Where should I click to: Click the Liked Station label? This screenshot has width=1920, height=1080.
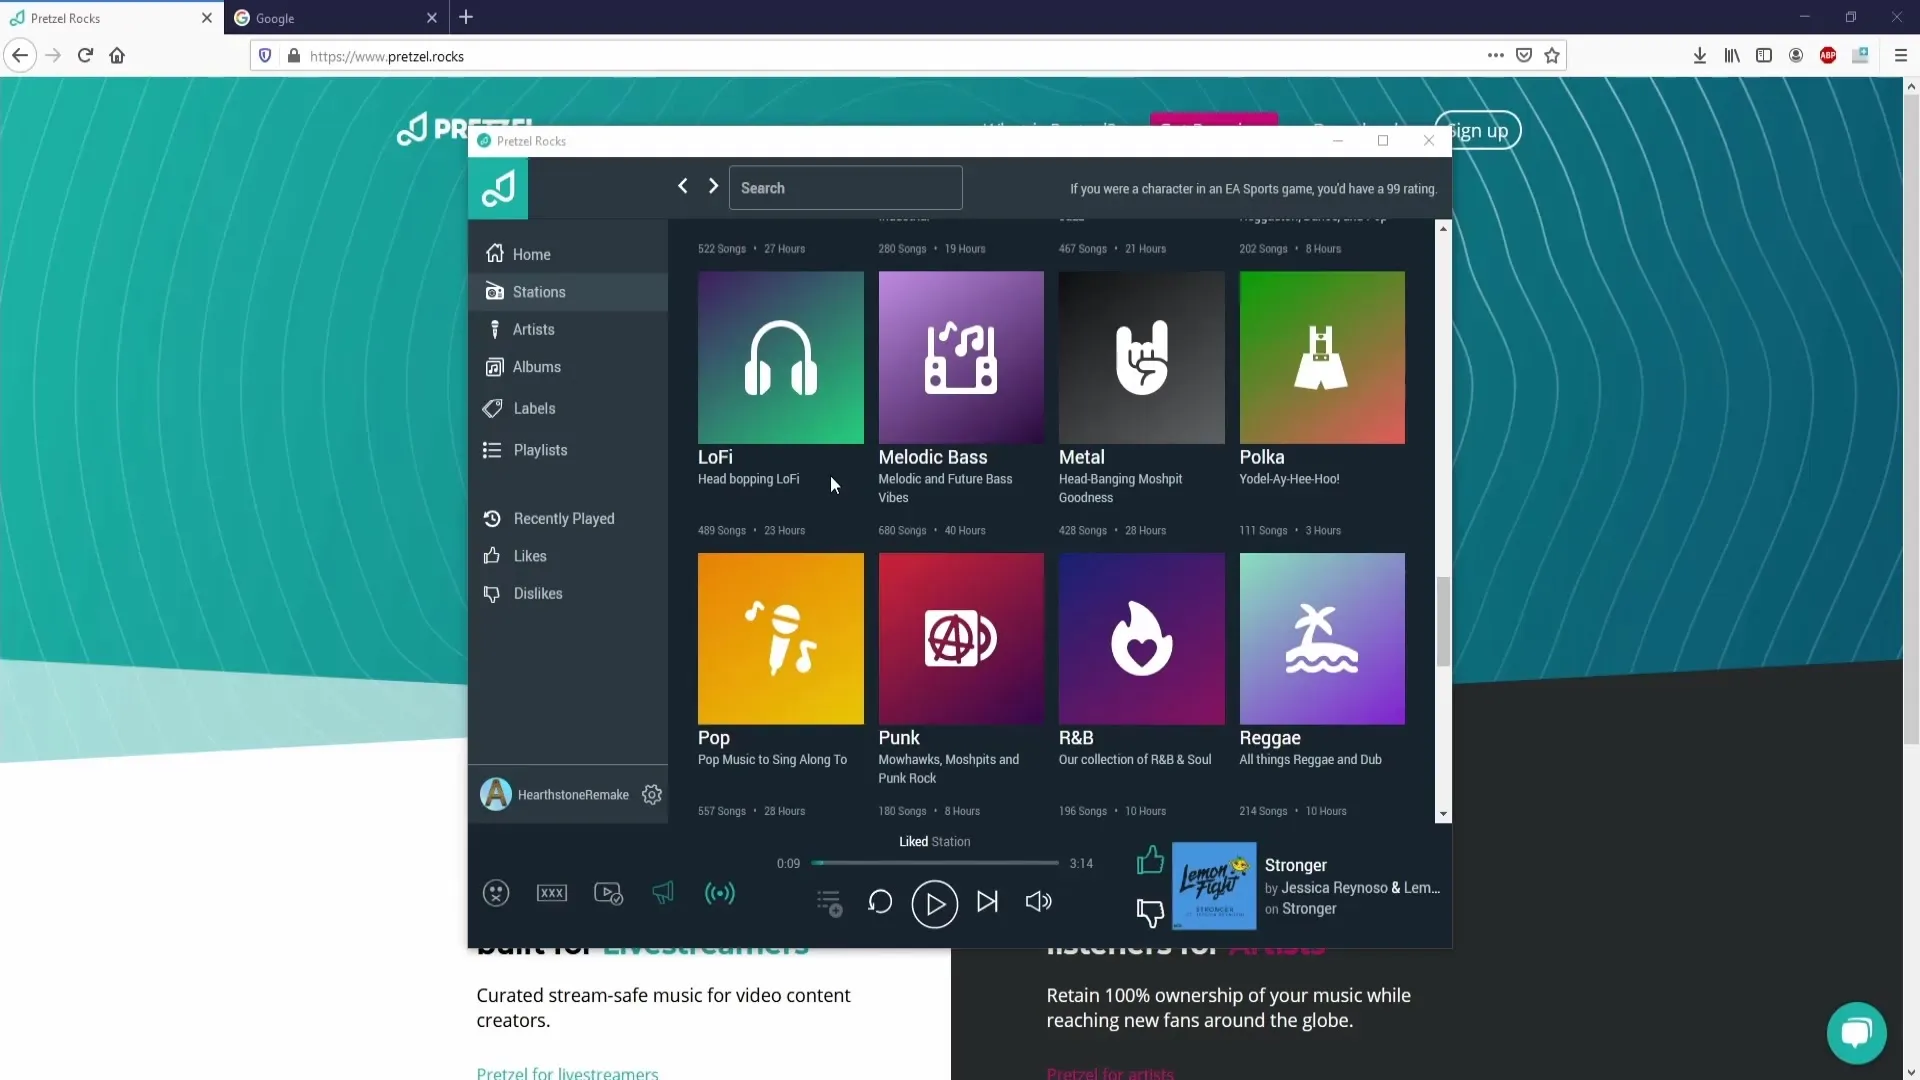934,842
